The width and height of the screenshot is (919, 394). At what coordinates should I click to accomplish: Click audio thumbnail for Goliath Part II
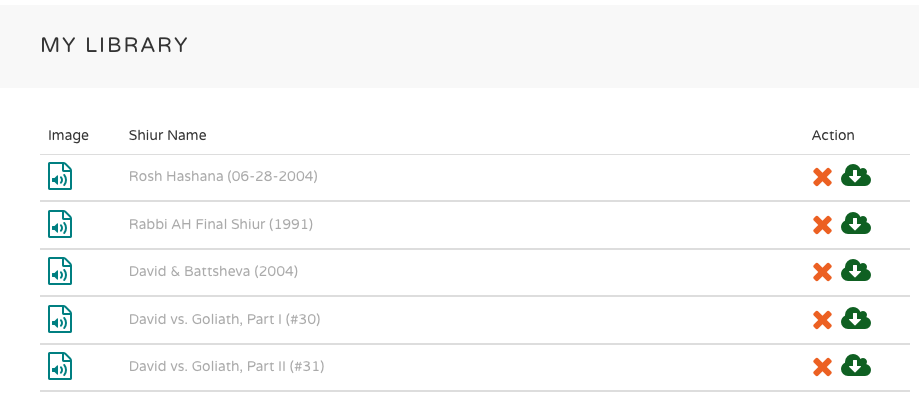click(x=60, y=367)
